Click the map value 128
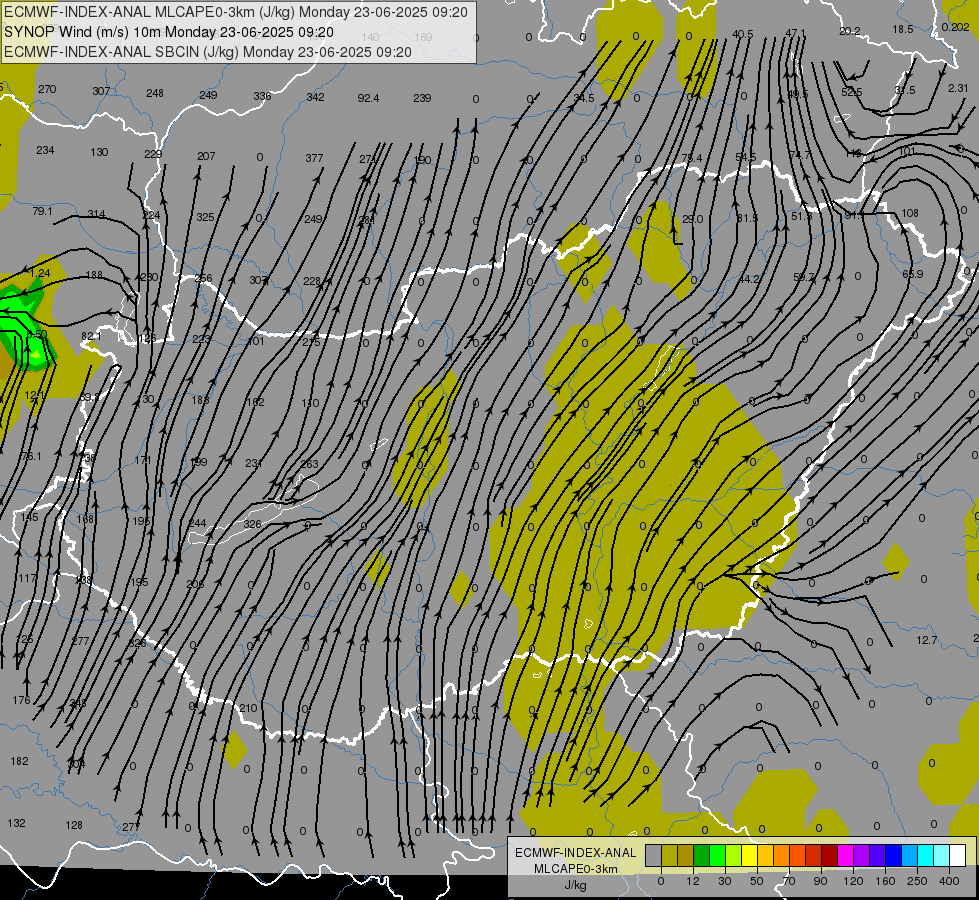979x900 pixels. pos(74,825)
